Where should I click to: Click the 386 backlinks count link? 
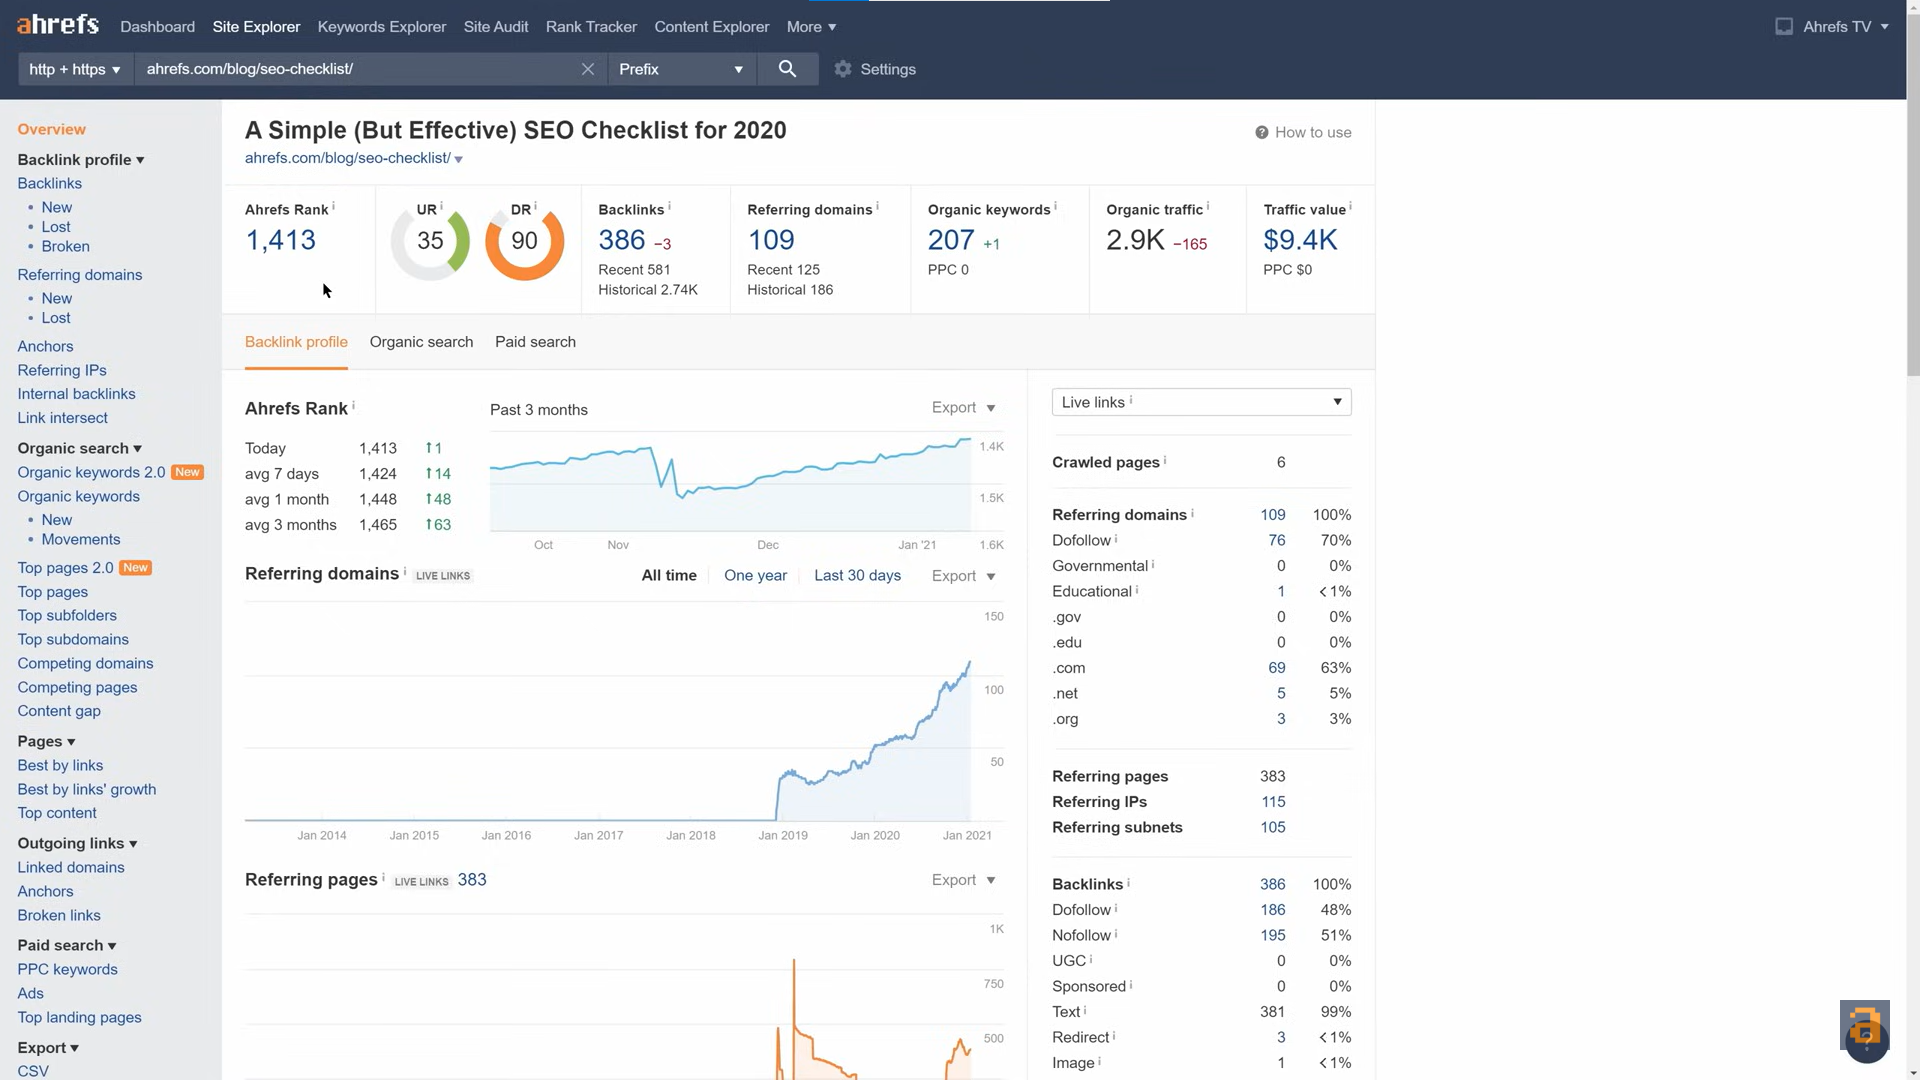point(621,240)
